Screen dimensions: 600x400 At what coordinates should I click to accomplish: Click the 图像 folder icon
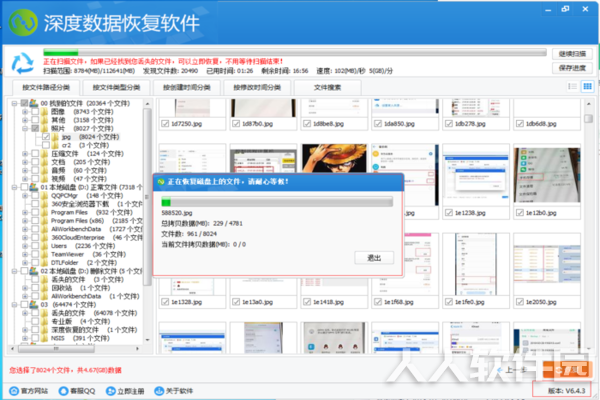pyautogui.click(x=45, y=112)
